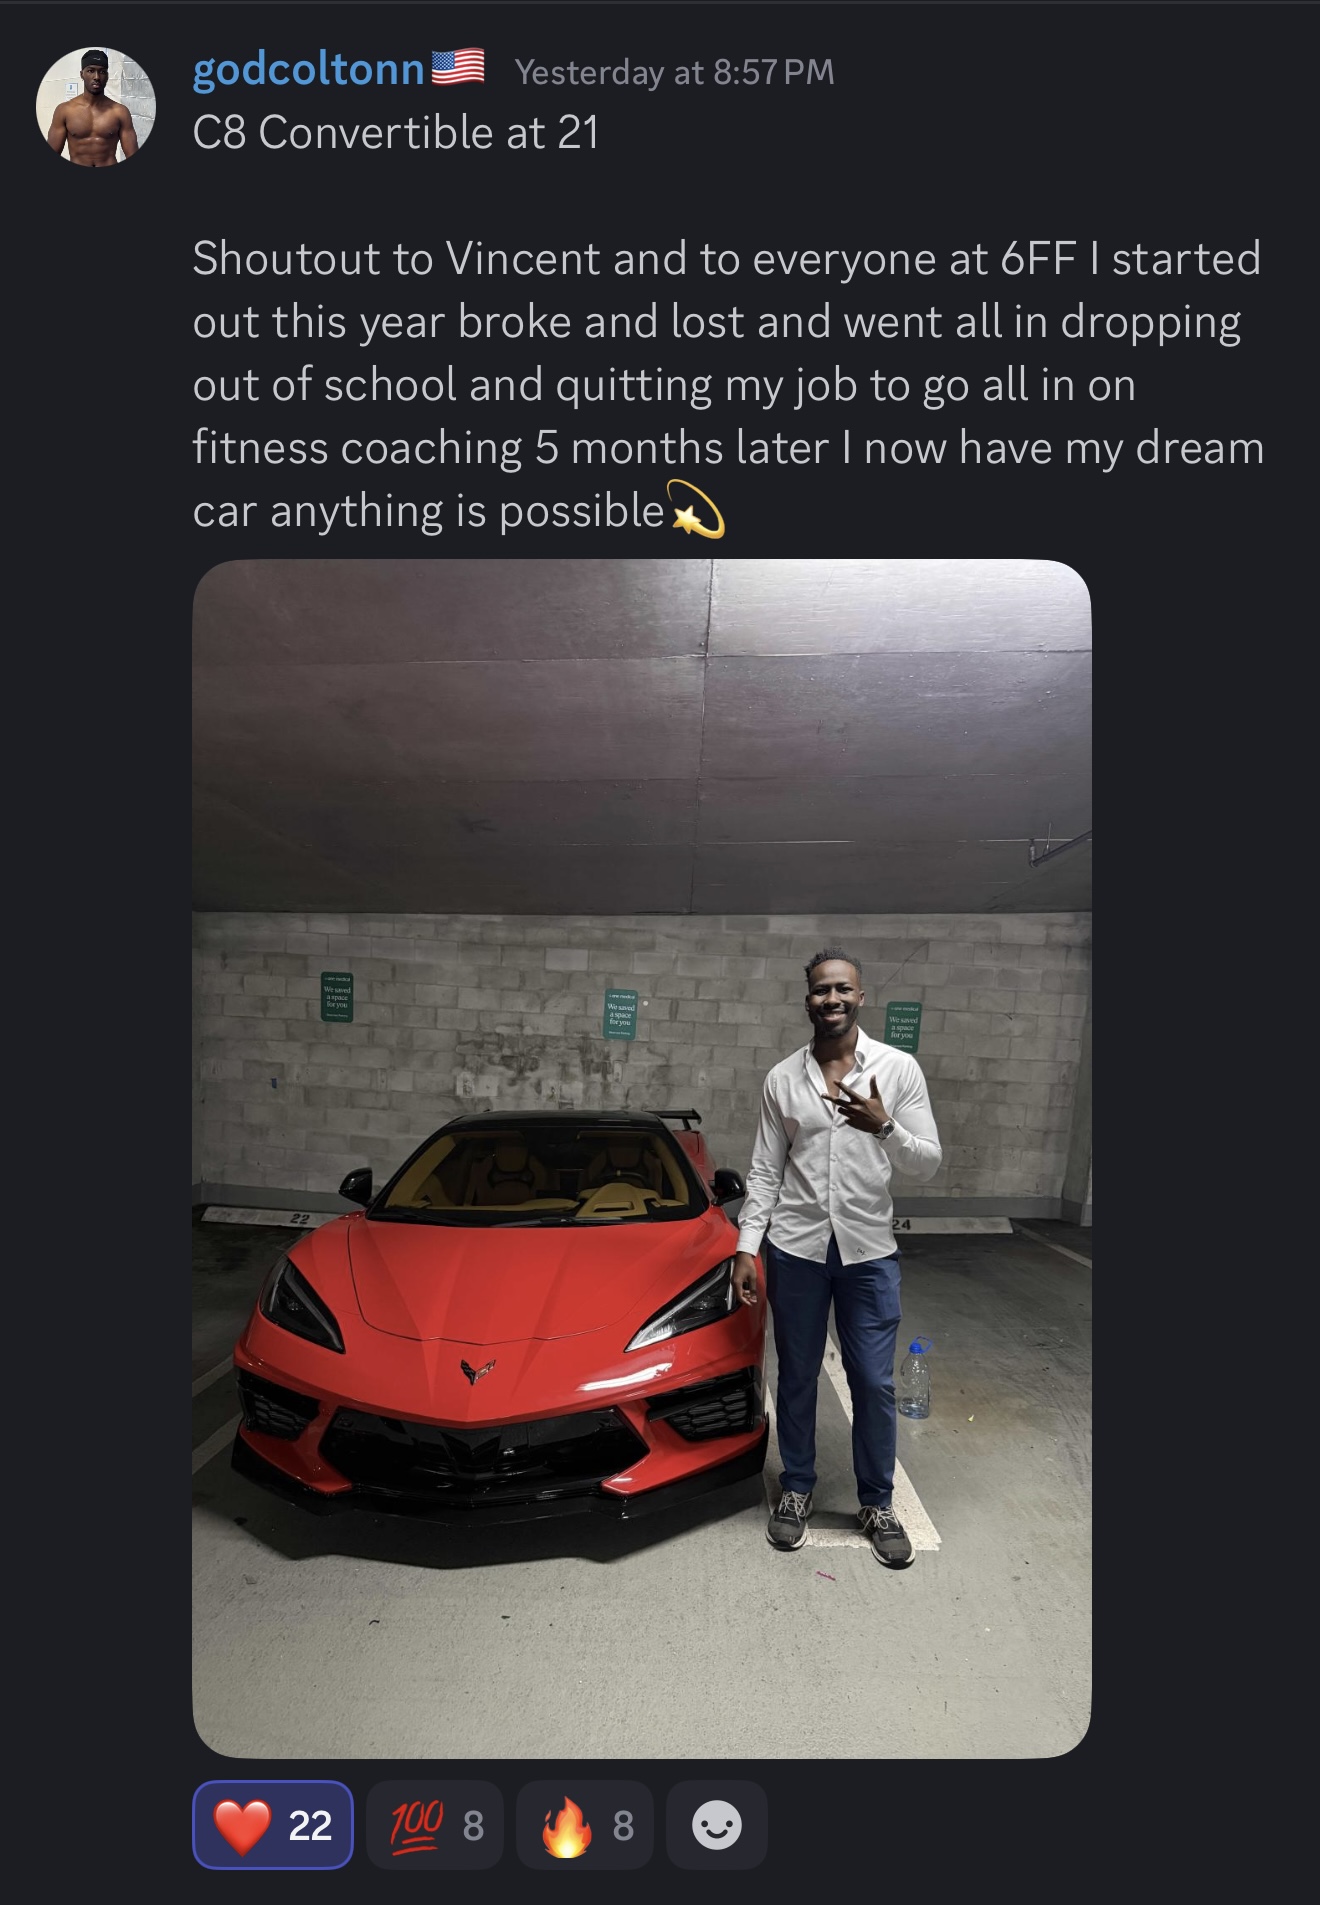Toggle the heart reaction showing 22
Screen dimensions: 1320x1905
[272, 1825]
